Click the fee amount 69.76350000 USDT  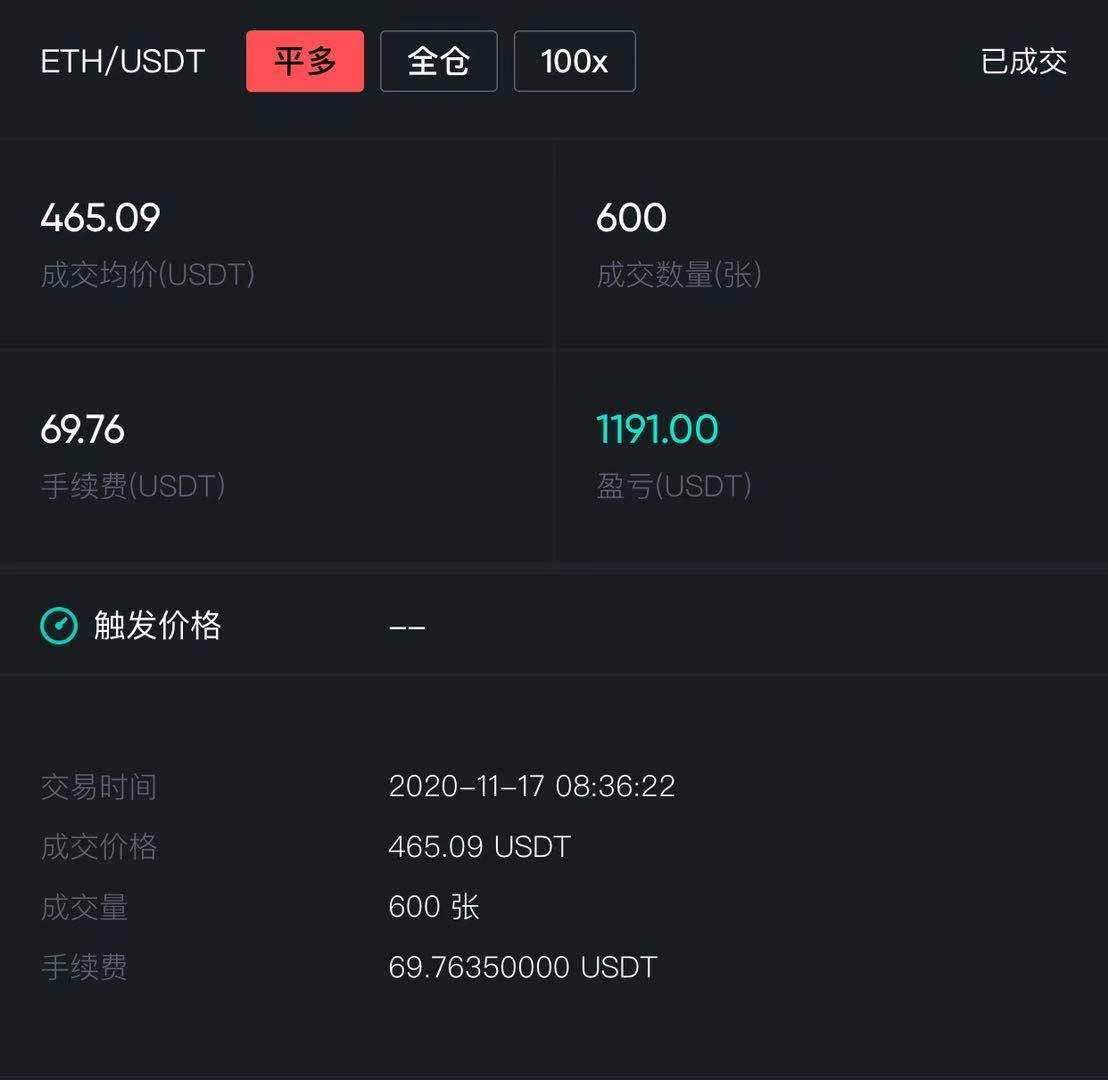[523, 967]
